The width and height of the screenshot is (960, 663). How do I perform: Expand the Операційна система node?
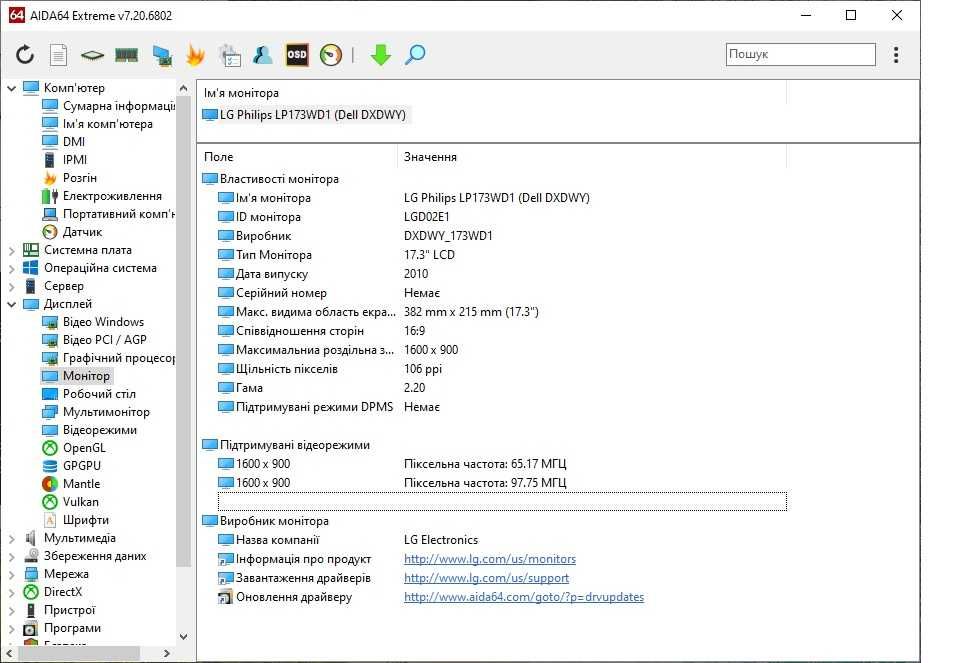11,268
